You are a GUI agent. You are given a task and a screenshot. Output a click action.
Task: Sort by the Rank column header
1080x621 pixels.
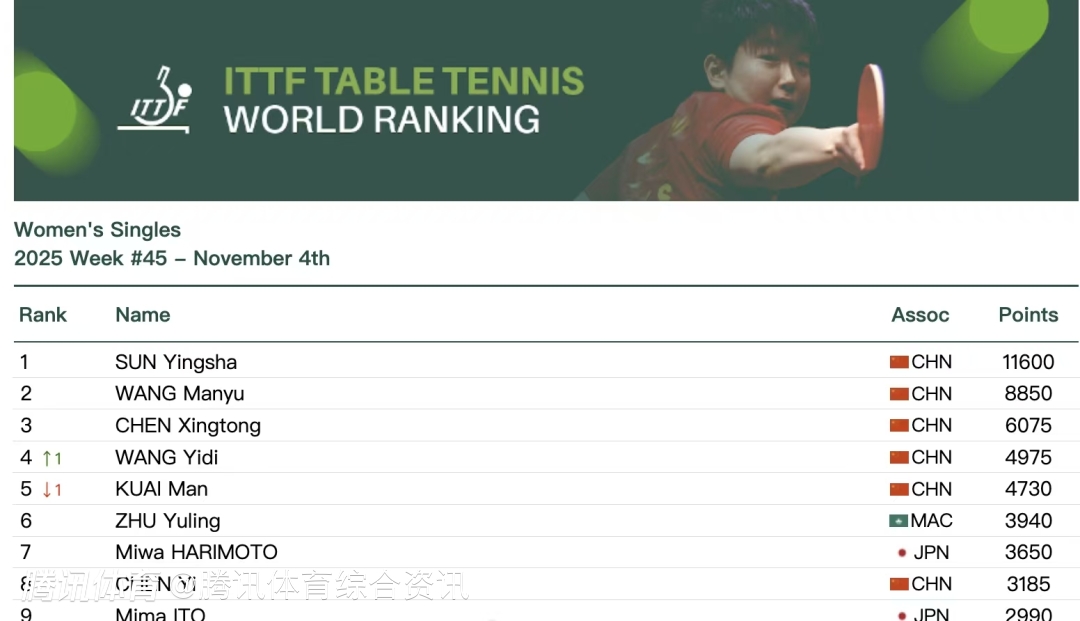pos(43,315)
